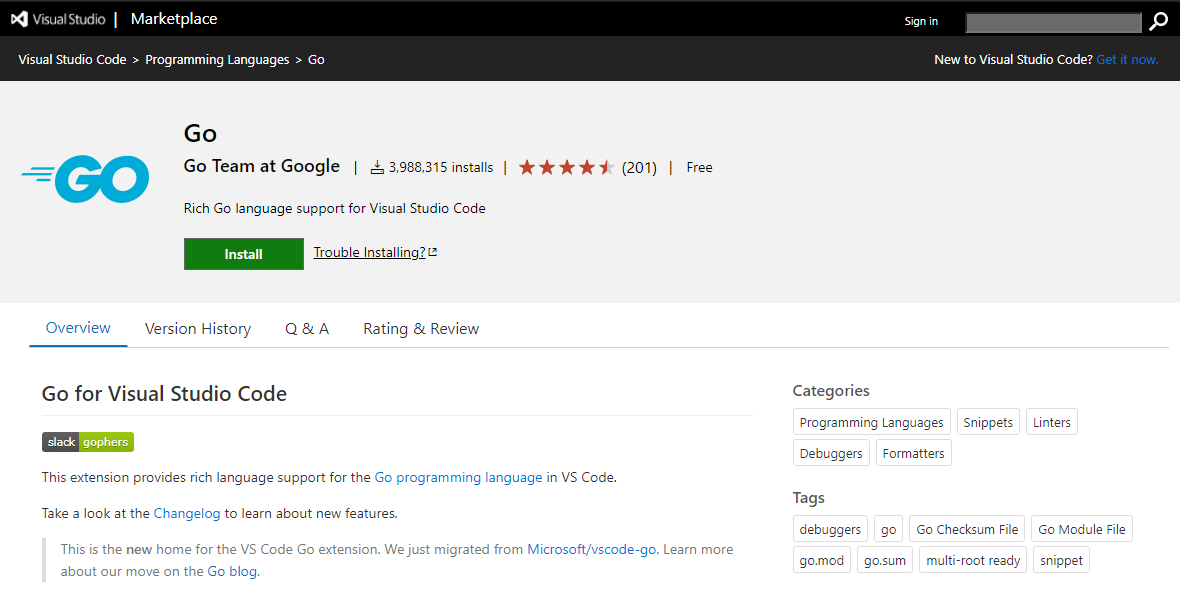This screenshot has height=596, width=1180.
Task: Select the Overview tab
Action: [x=78, y=328]
